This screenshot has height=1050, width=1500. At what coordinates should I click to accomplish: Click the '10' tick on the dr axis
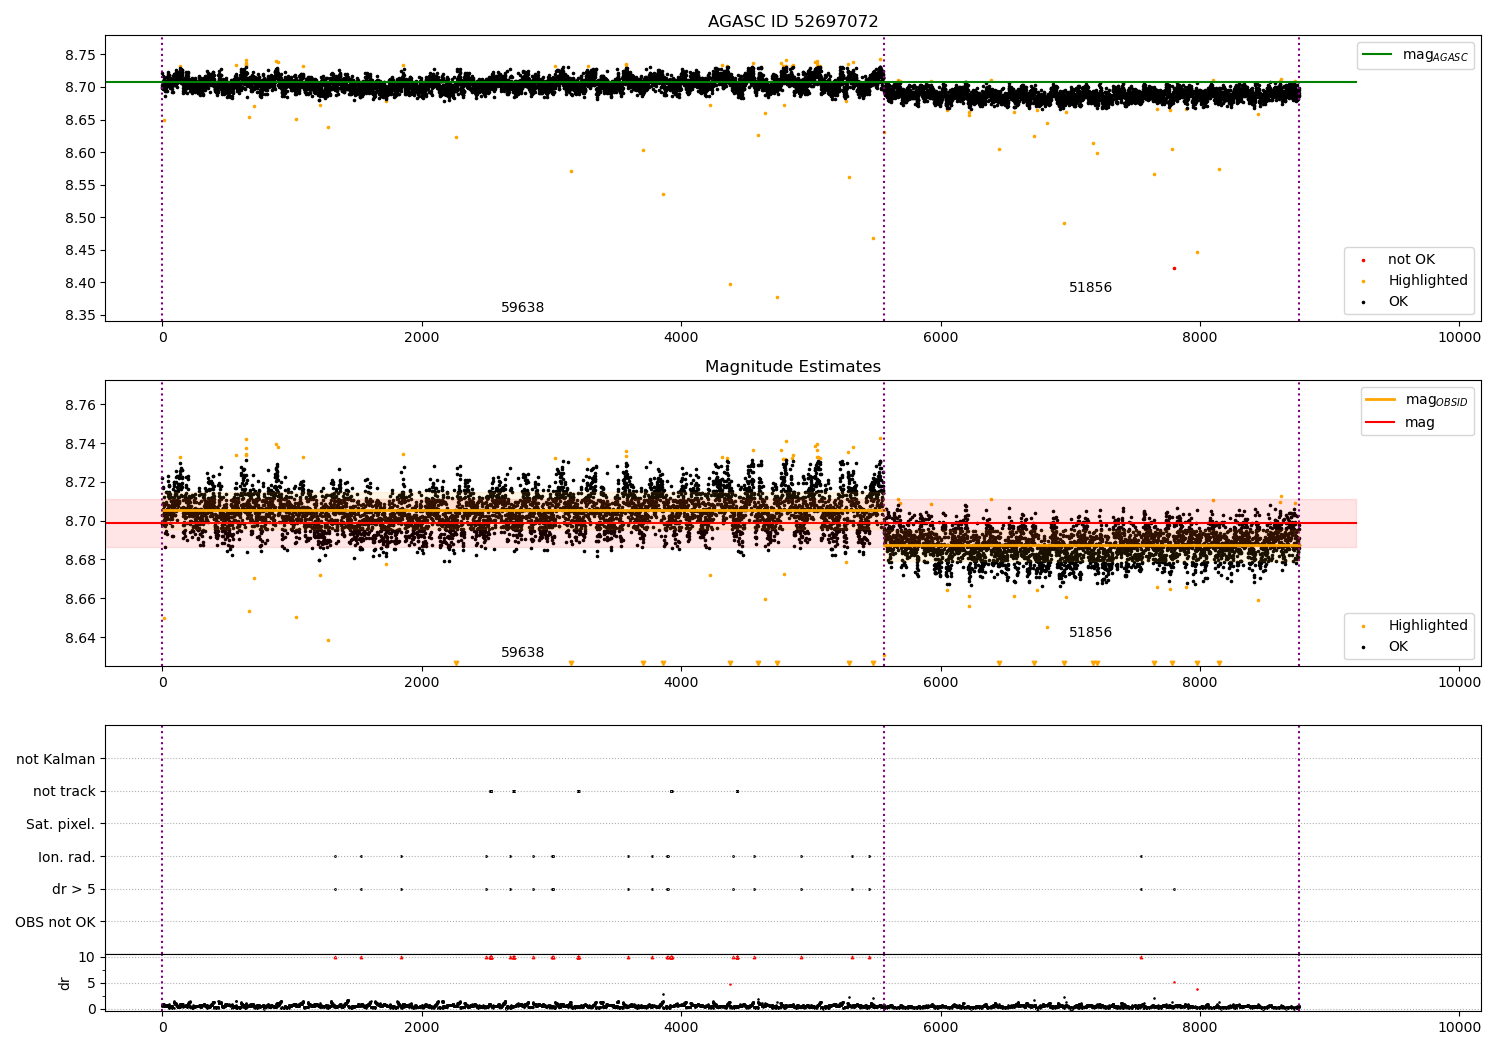point(87,957)
